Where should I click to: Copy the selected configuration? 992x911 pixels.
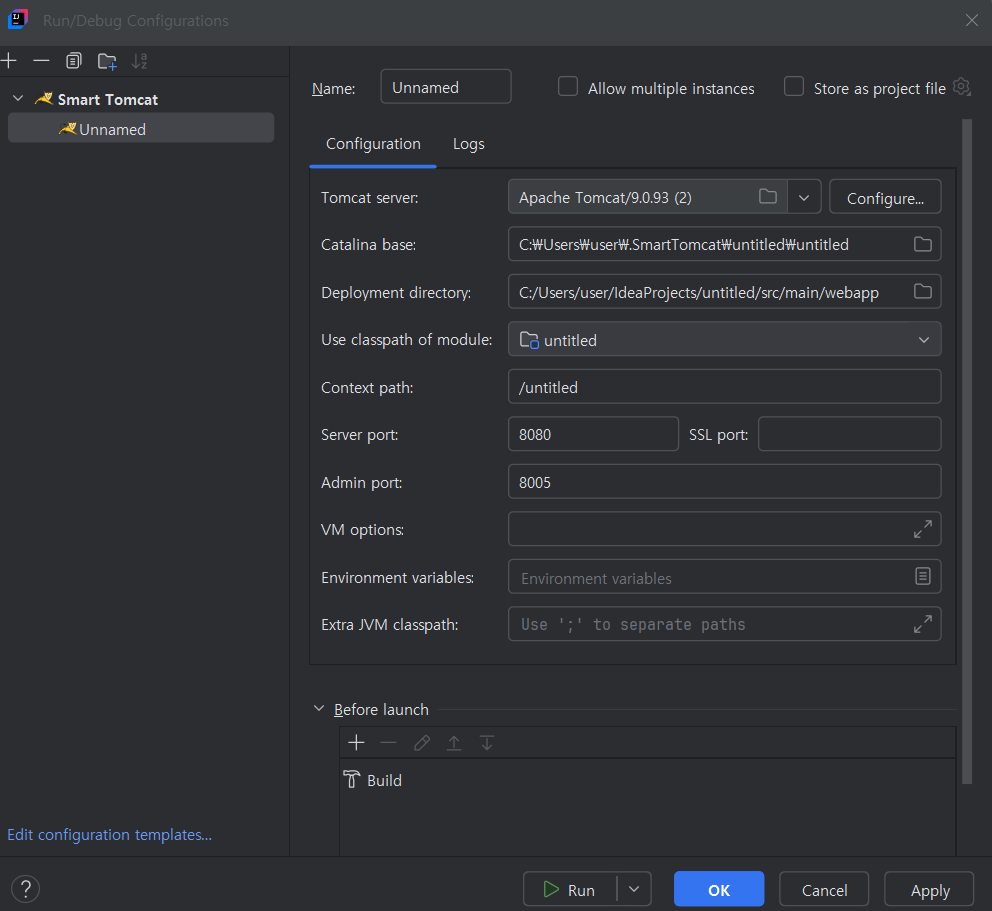(74, 61)
